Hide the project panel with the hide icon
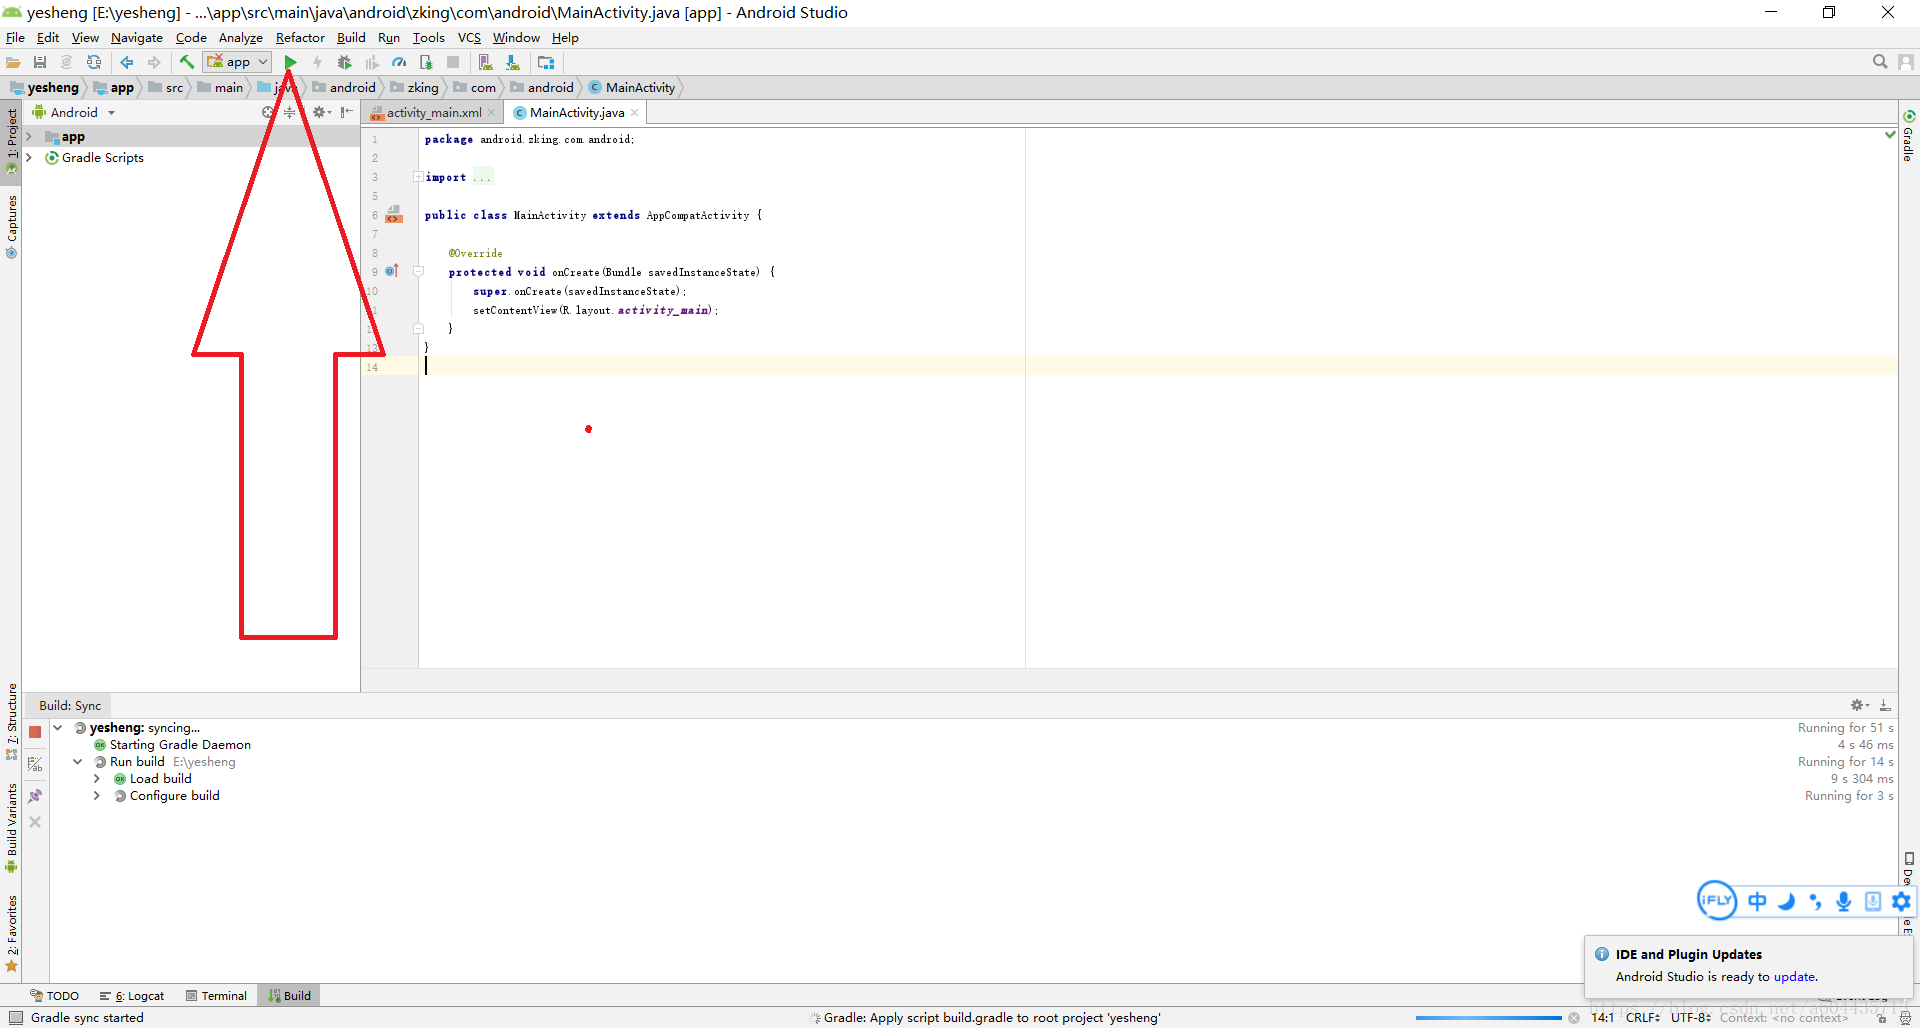1920x1028 pixels. coord(346,113)
